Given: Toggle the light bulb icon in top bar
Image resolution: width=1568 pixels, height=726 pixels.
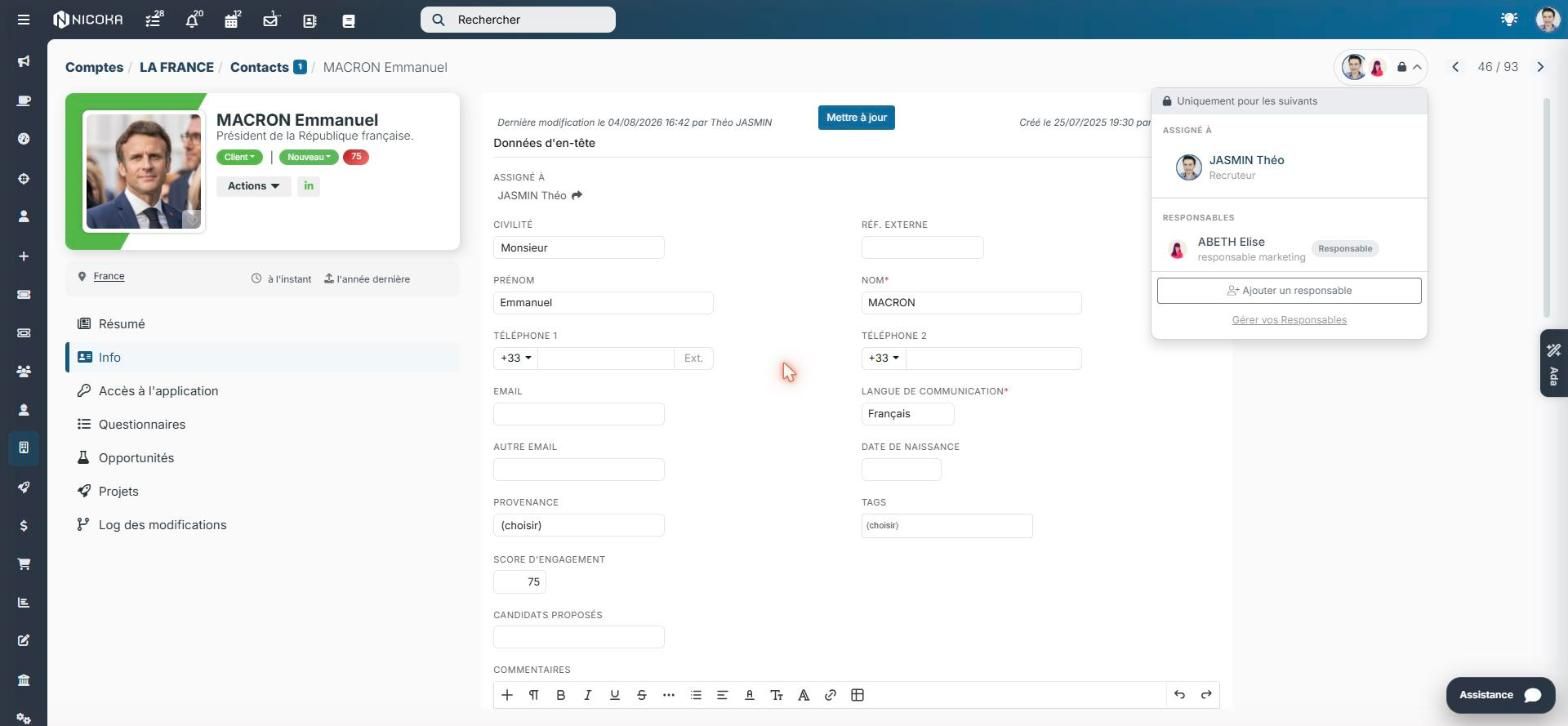Looking at the screenshot, I should click(1509, 19).
